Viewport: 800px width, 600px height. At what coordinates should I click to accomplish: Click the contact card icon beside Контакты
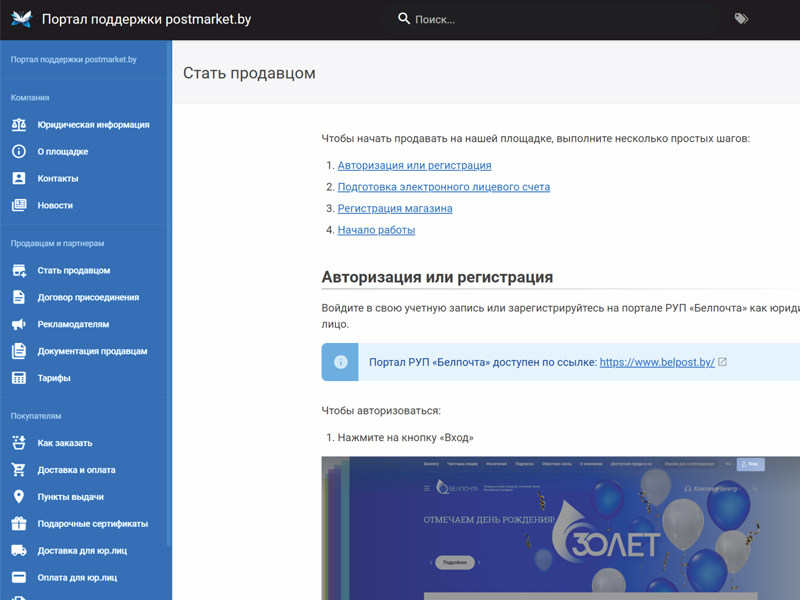coord(18,179)
